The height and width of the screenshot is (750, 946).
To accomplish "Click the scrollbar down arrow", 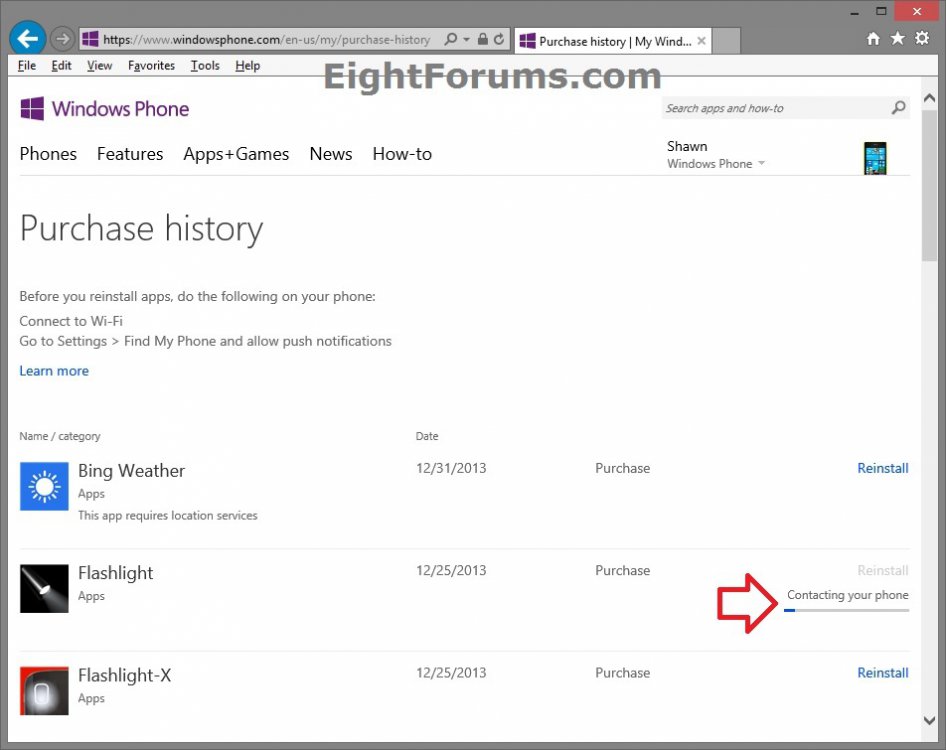I will tap(929, 720).
